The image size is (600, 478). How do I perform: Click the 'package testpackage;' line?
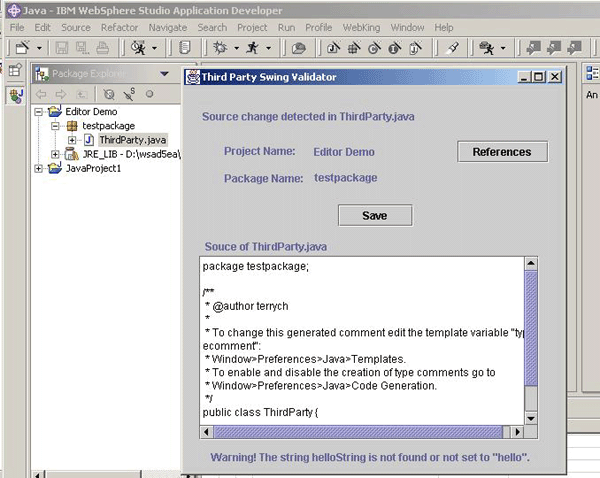[x=256, y=266]
